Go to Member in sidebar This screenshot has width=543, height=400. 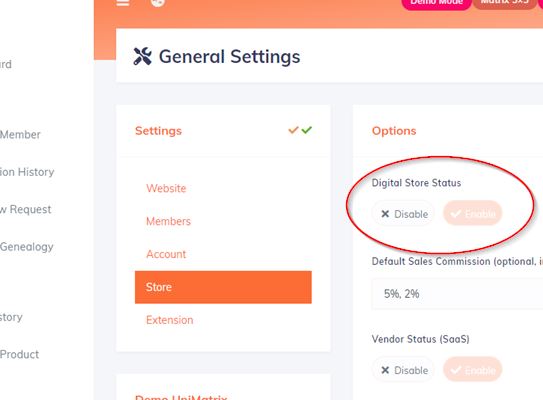coord(20,134)
